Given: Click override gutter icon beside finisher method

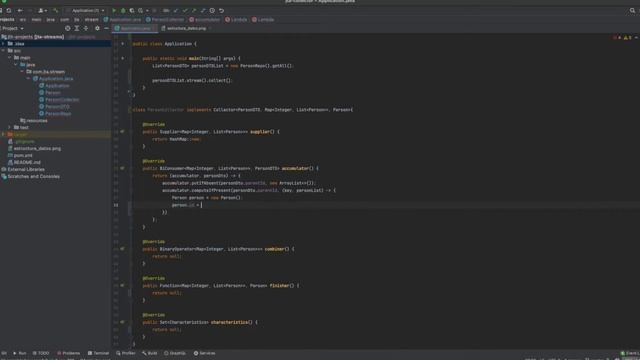Looking at the screenshot, I should pos(122,285).
